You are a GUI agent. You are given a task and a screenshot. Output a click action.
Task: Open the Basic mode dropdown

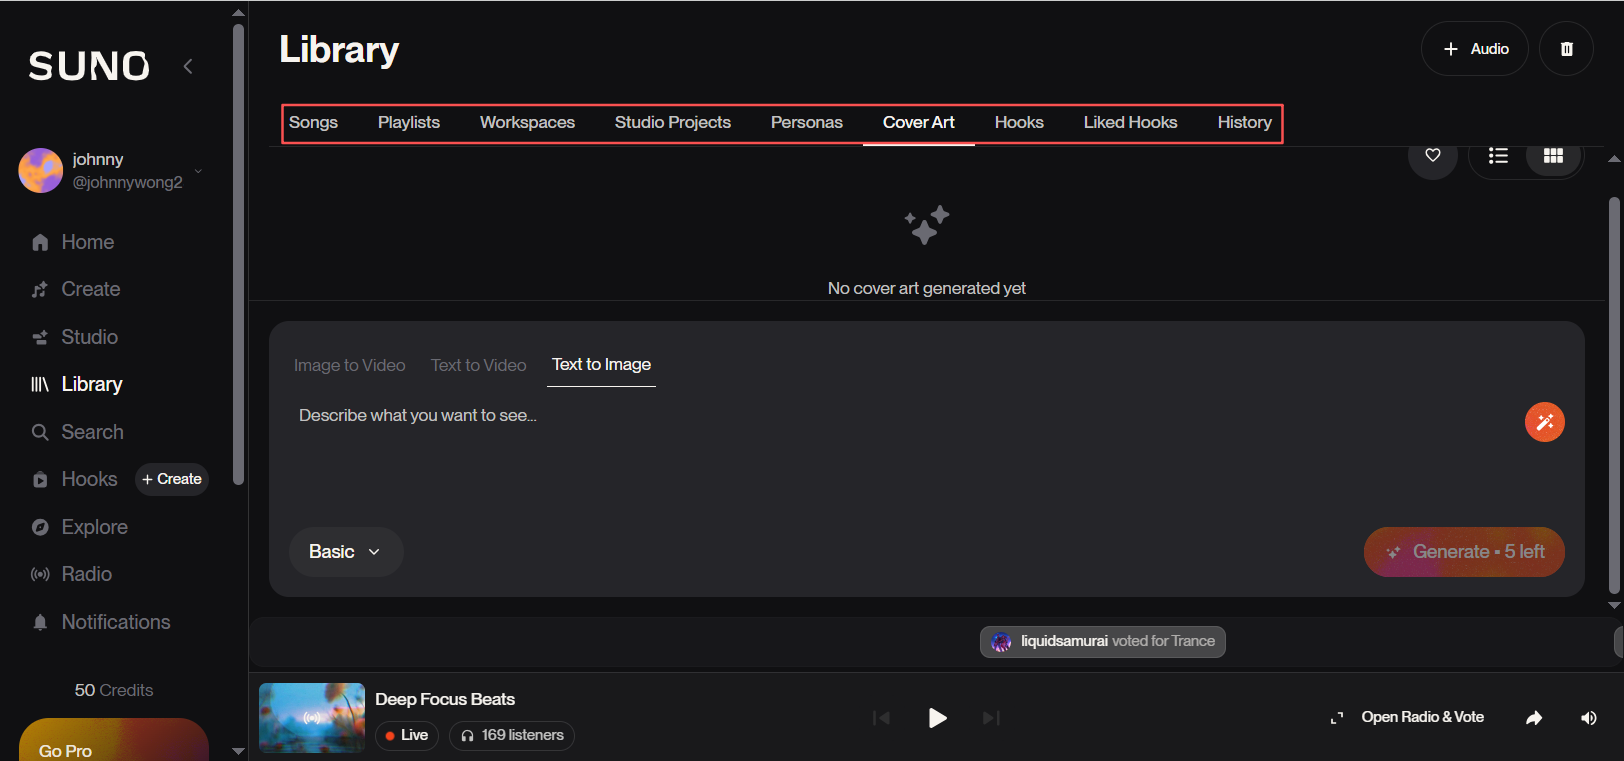point(346,552)
